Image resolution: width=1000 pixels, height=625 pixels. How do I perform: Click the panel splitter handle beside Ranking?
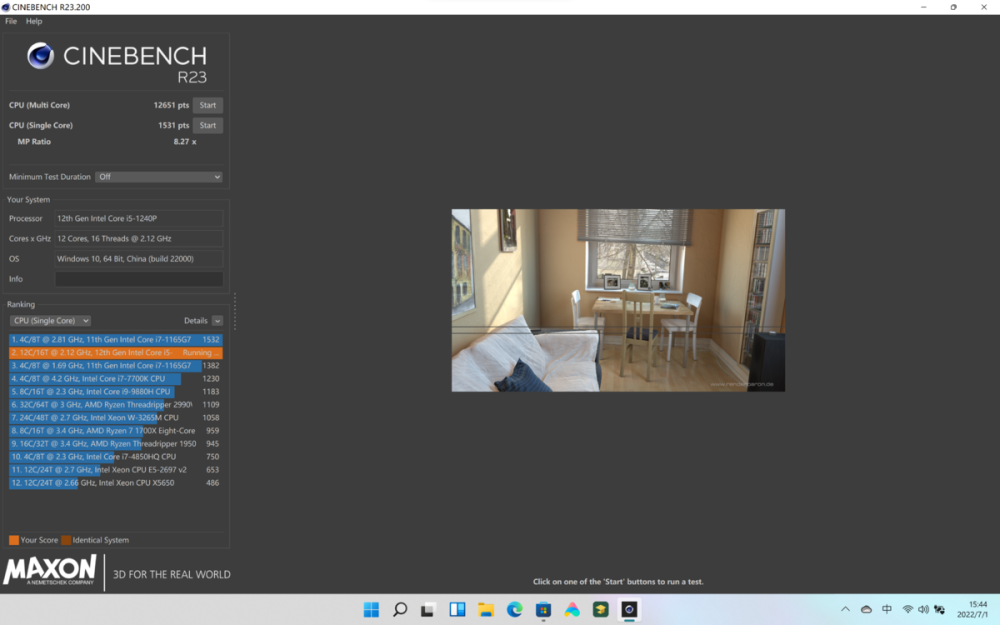235,312
